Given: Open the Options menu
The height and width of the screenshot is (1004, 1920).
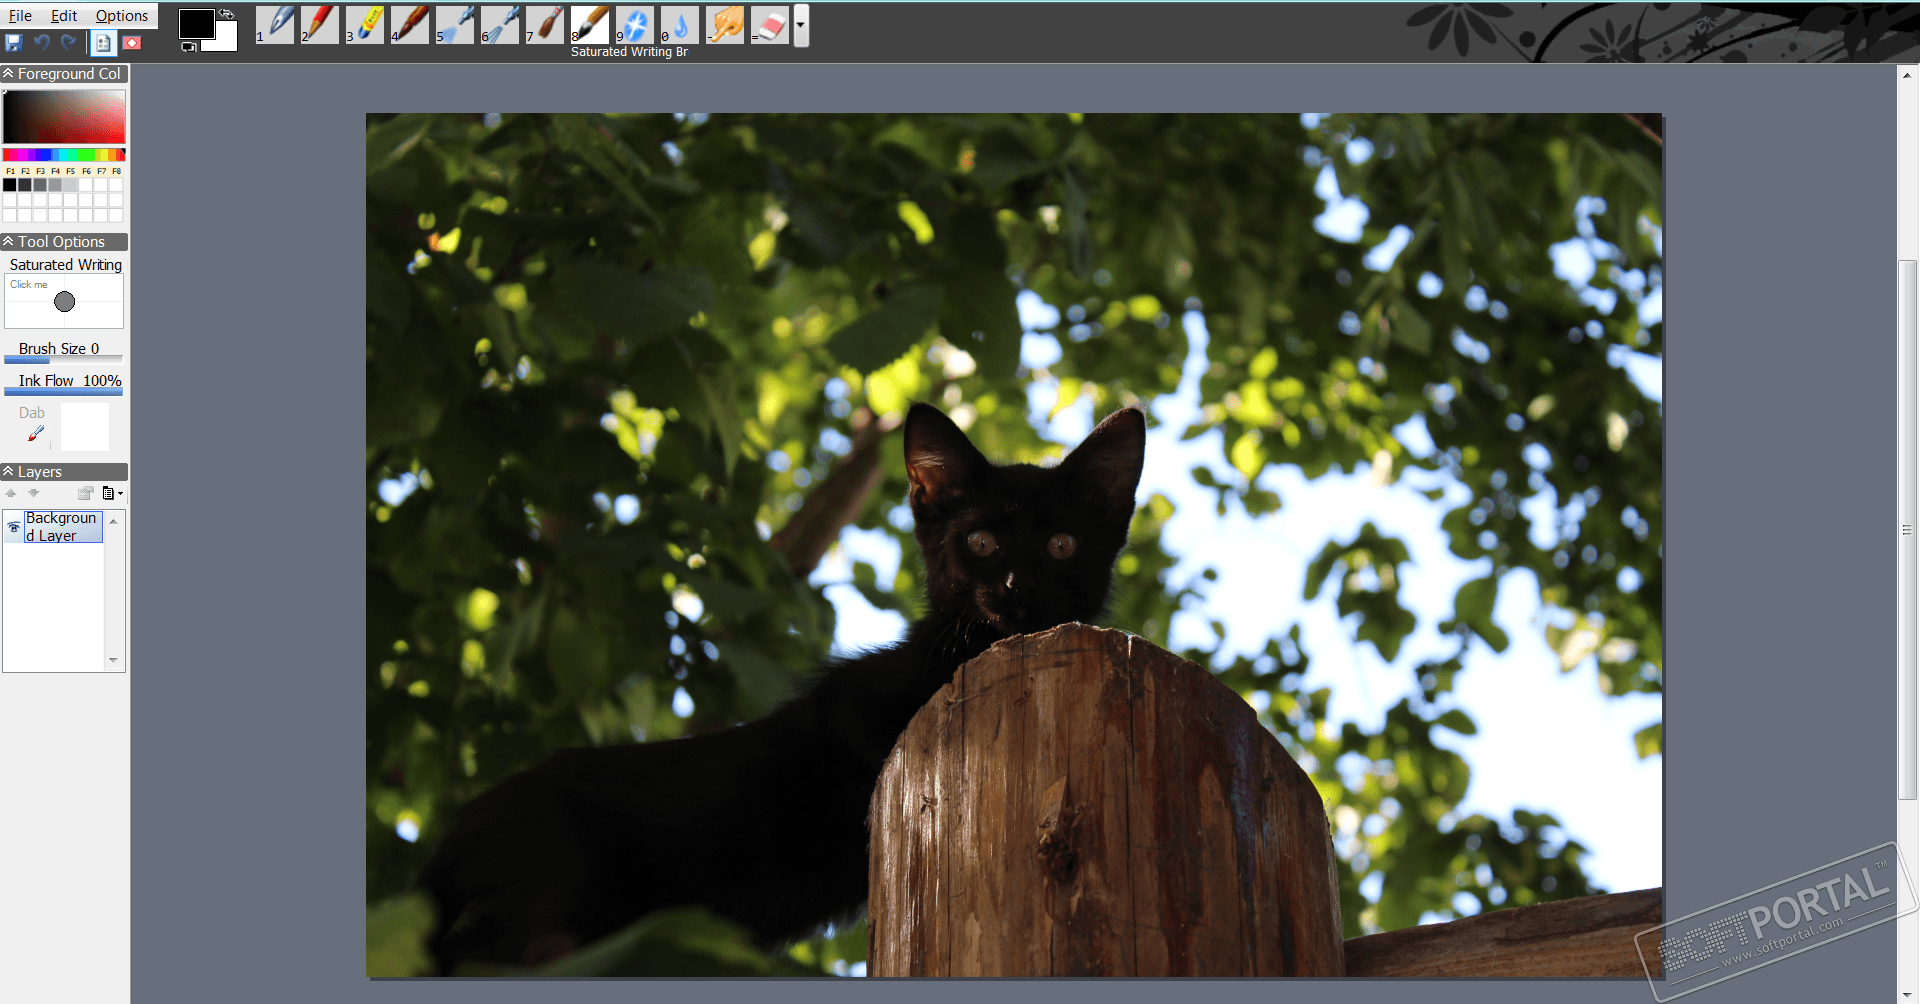Looking at the screenshot, I should point(122,16).
